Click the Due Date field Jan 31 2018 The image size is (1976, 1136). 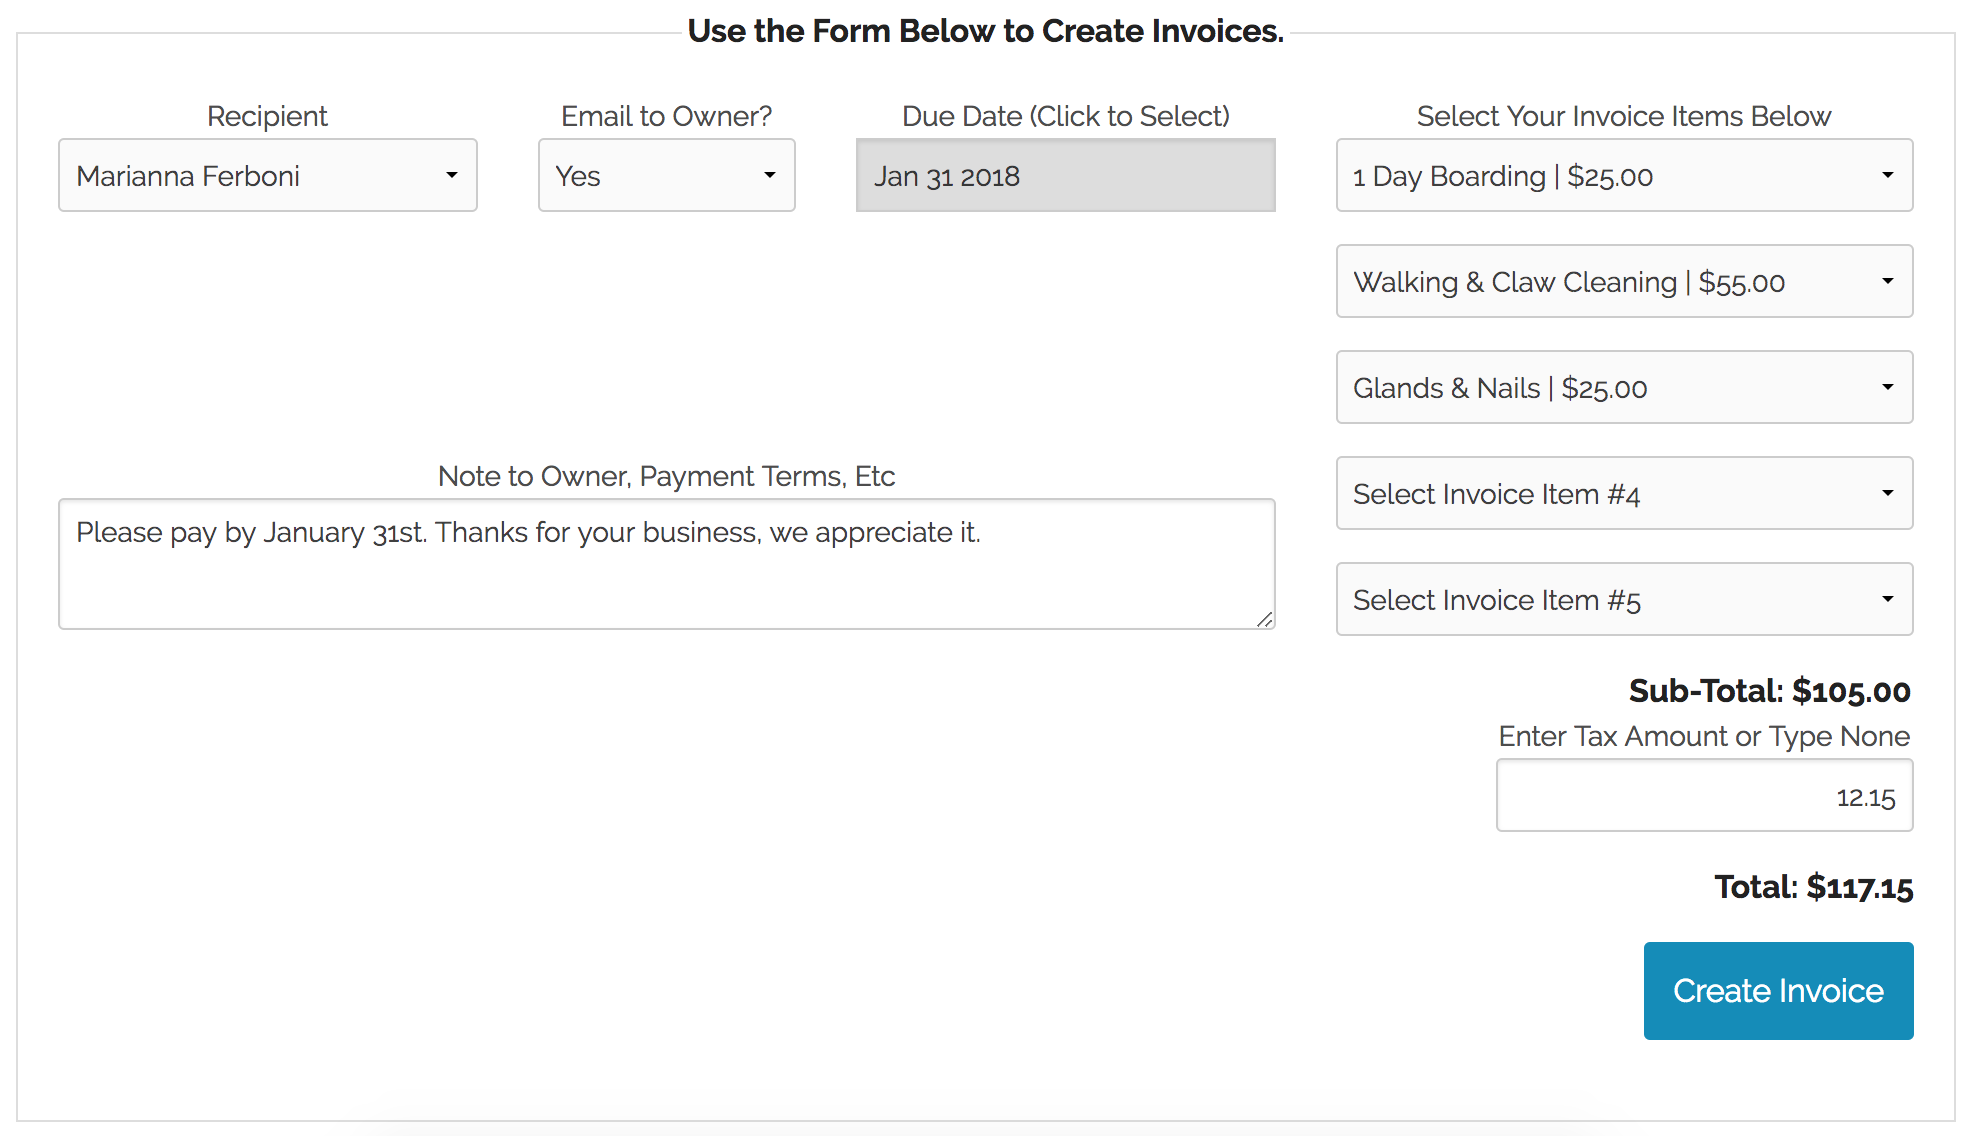click(x=1065, y=176)
